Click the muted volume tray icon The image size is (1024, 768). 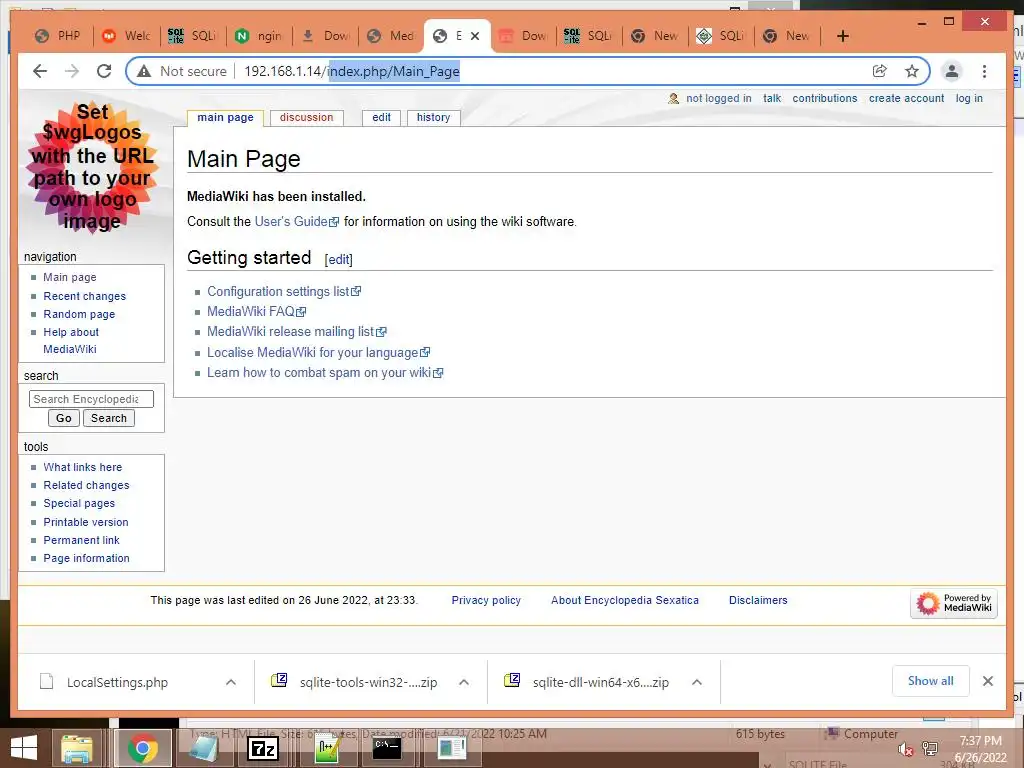(x=905, y=750)
